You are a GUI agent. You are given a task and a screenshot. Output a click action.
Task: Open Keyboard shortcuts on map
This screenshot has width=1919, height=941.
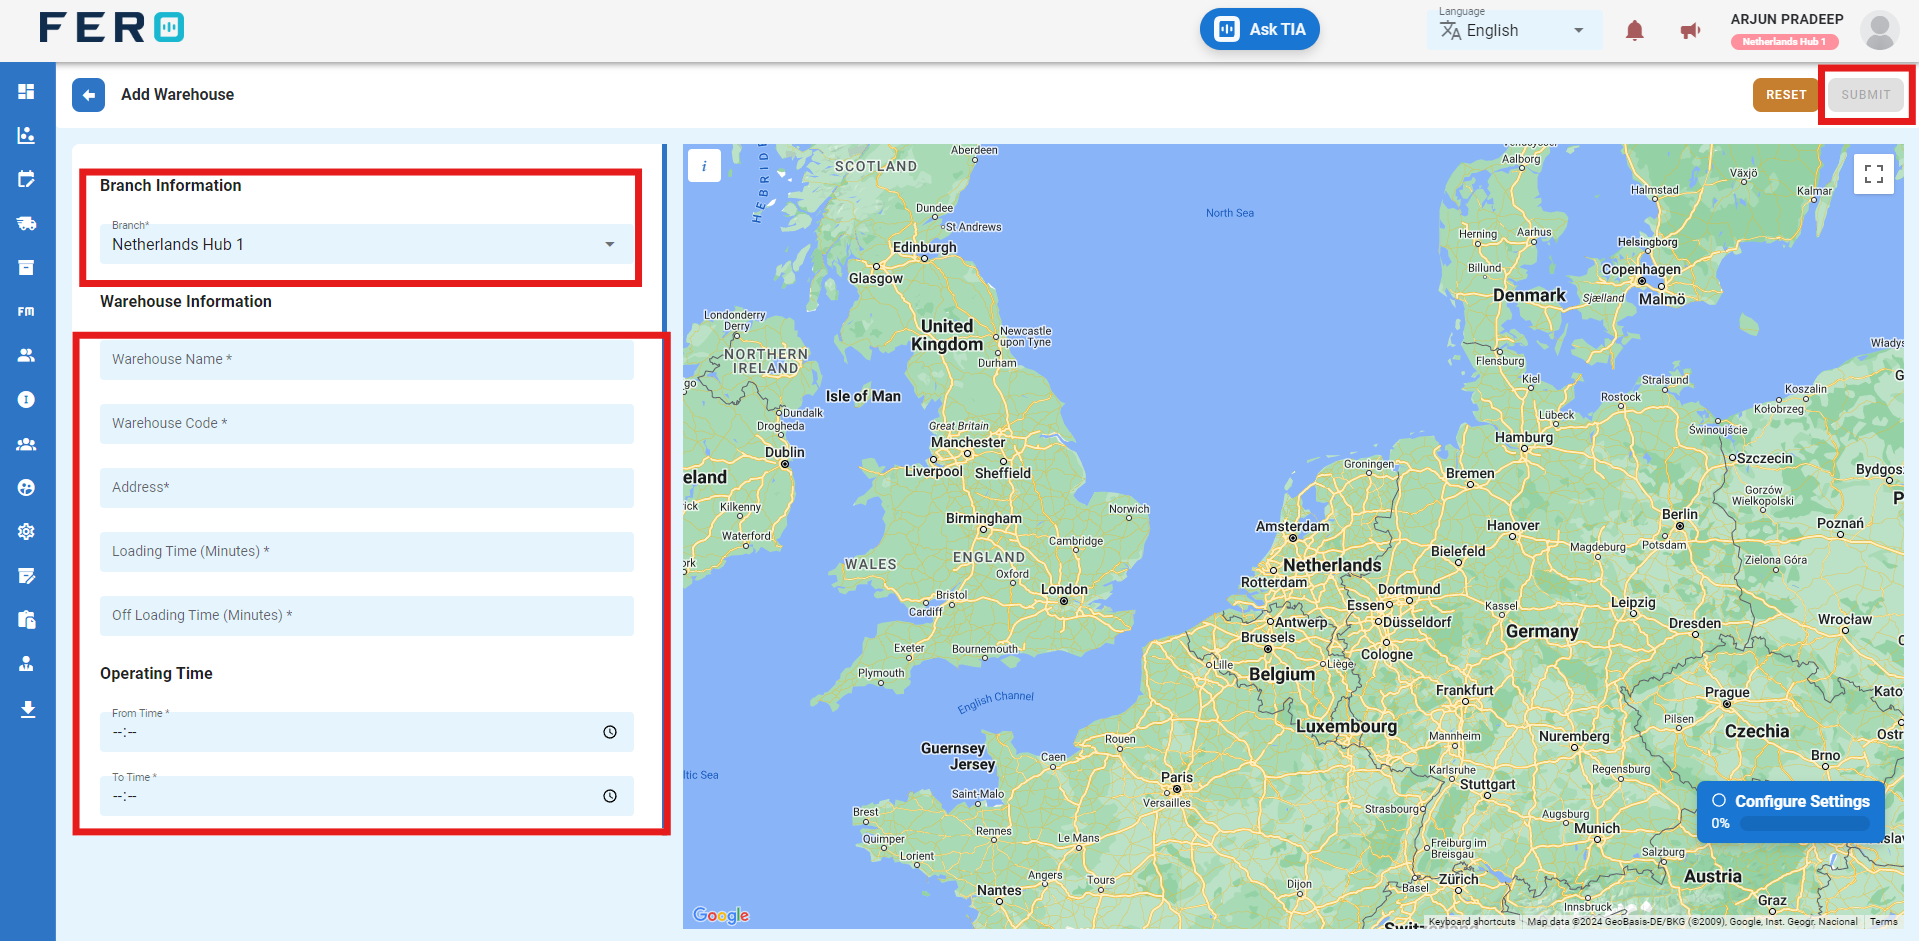coord(1472,922)
